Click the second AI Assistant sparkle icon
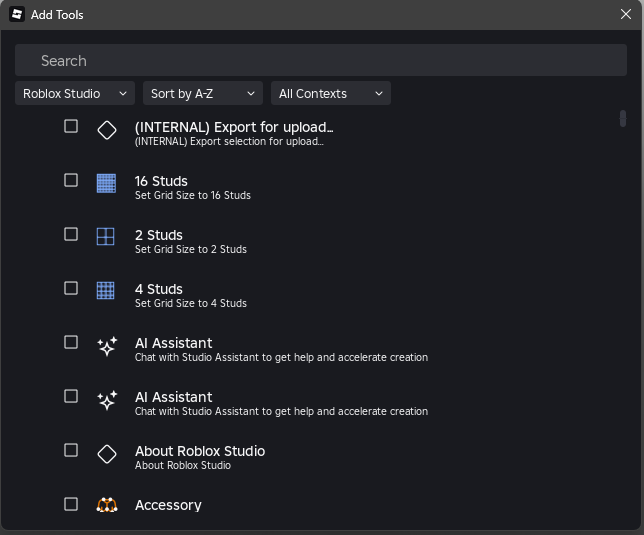Viewport: 644px width, 535px height. coord(107,400)
